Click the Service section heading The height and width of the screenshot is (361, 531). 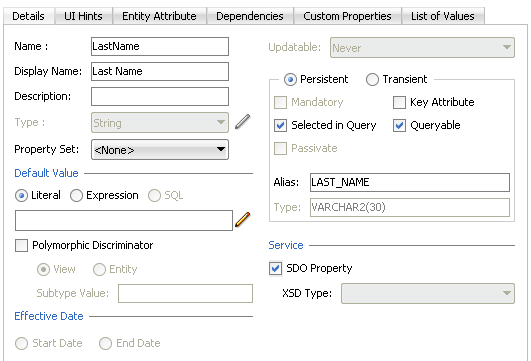[286, 245]
